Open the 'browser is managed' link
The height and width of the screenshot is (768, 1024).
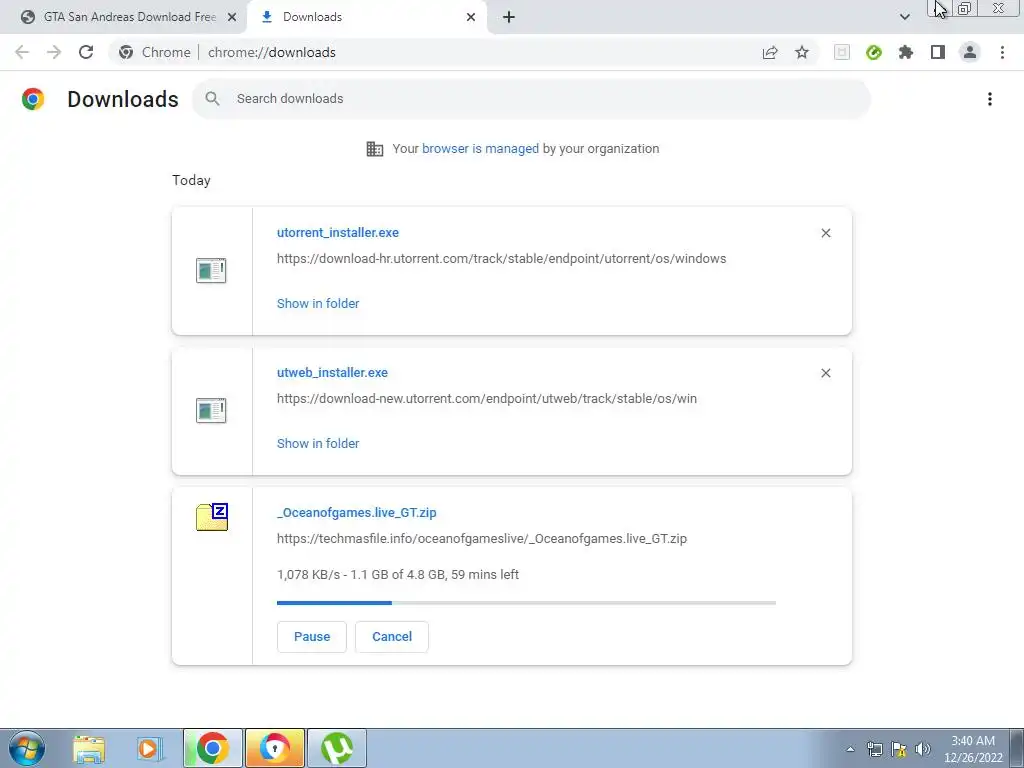point(480,149)
